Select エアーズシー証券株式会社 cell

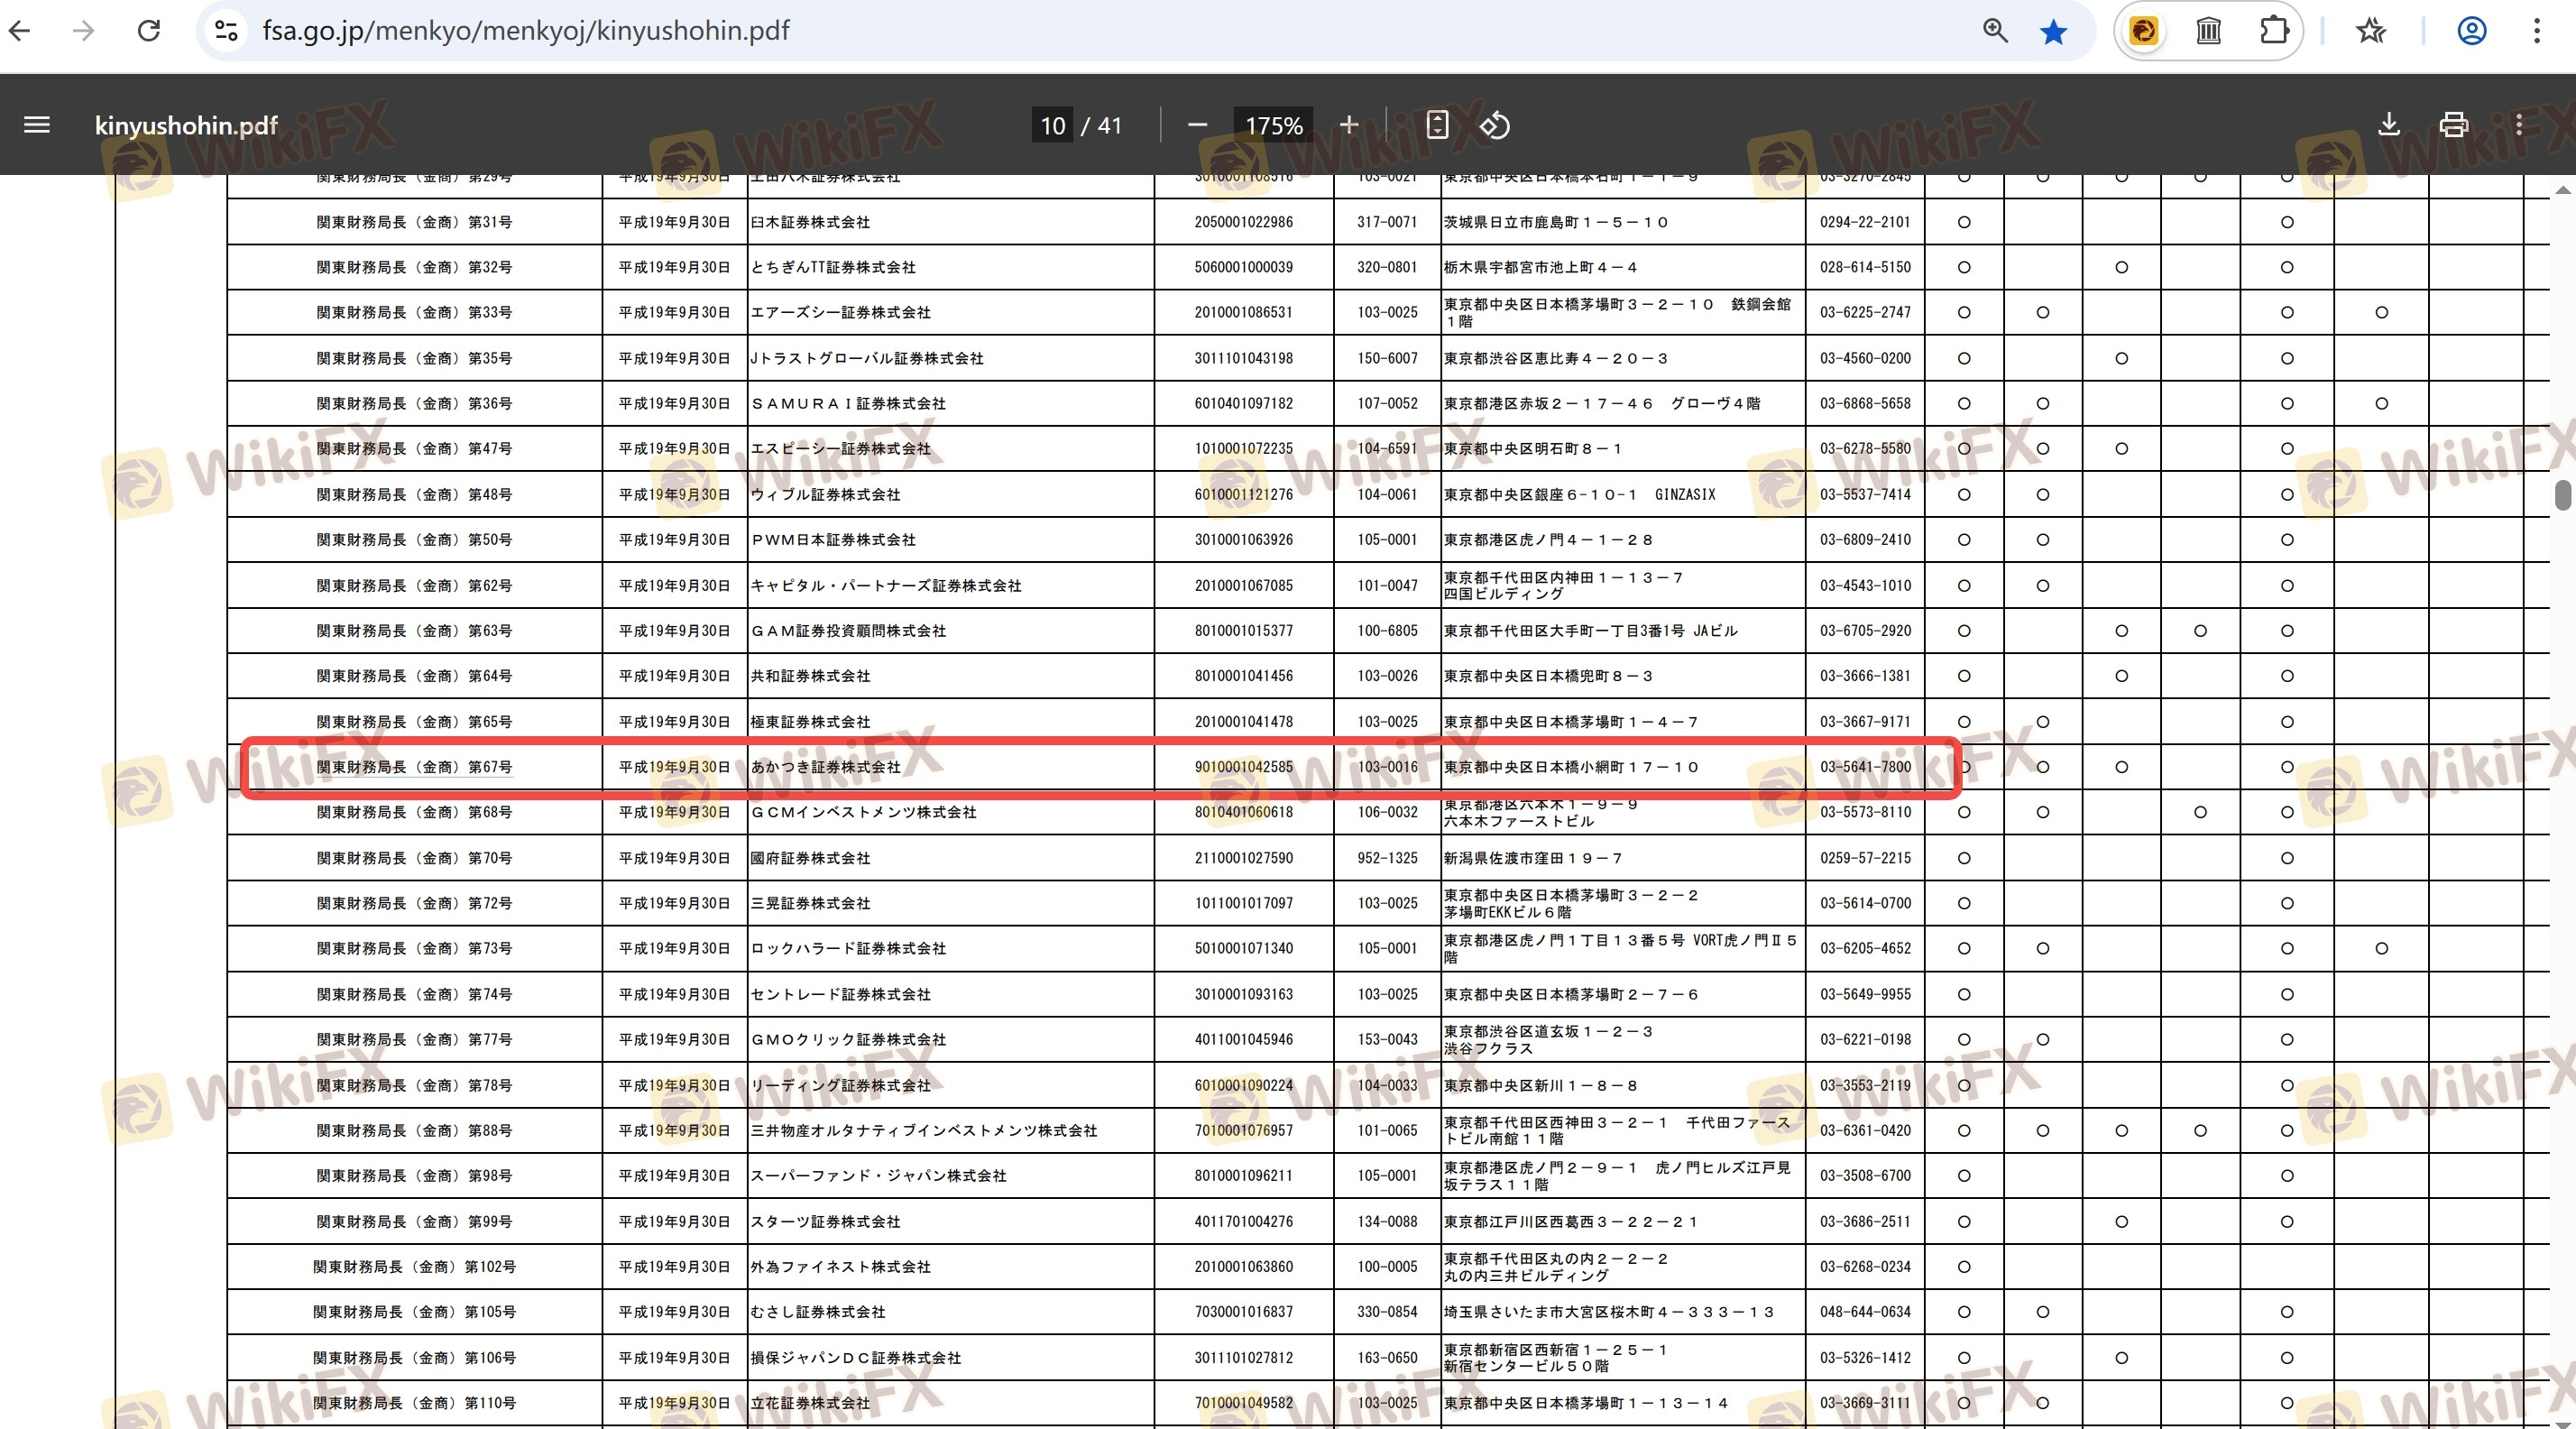[x=840, y=312]
